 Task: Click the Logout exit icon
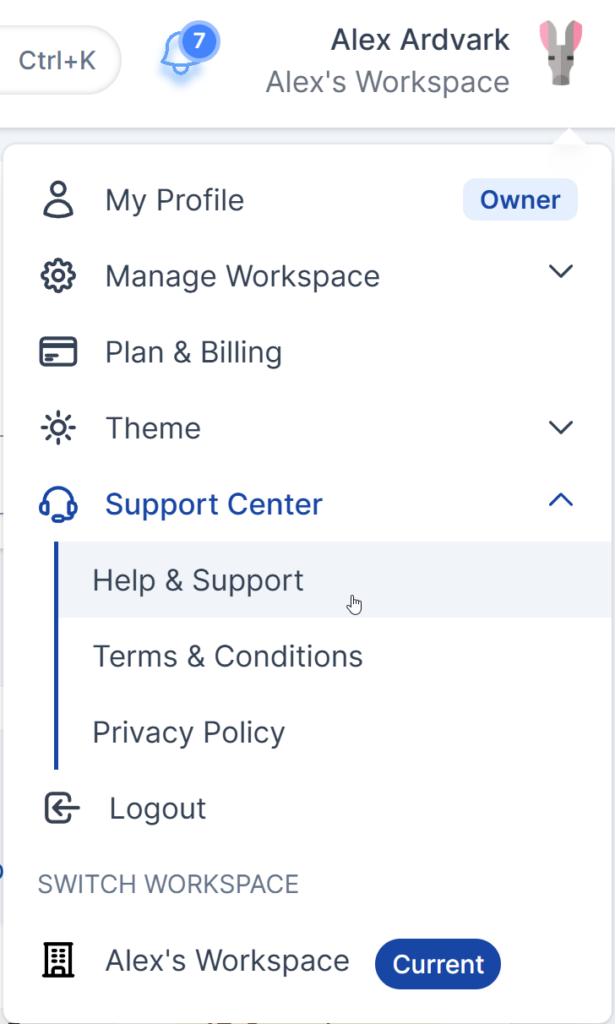click(x=58, y=807)
